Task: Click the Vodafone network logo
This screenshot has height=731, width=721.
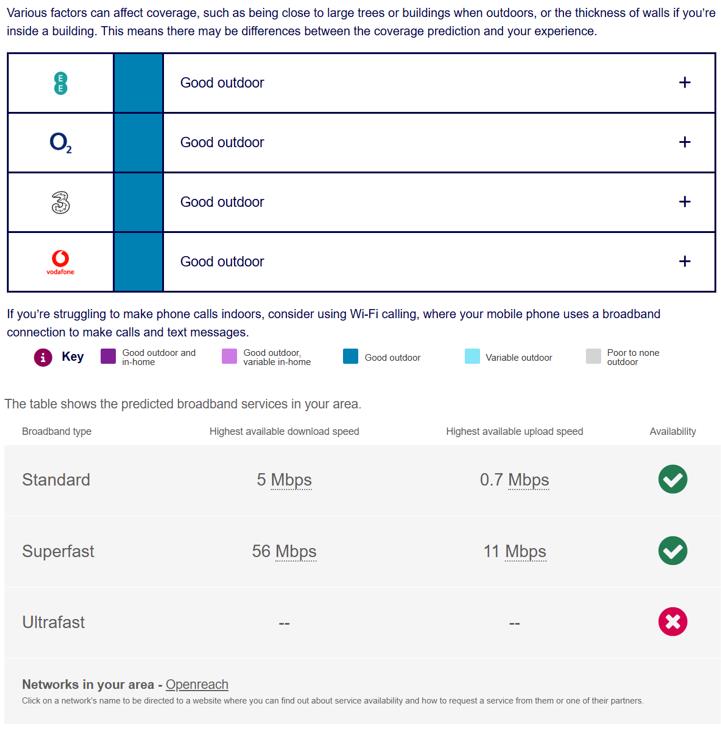Action: tap(60, 261)
